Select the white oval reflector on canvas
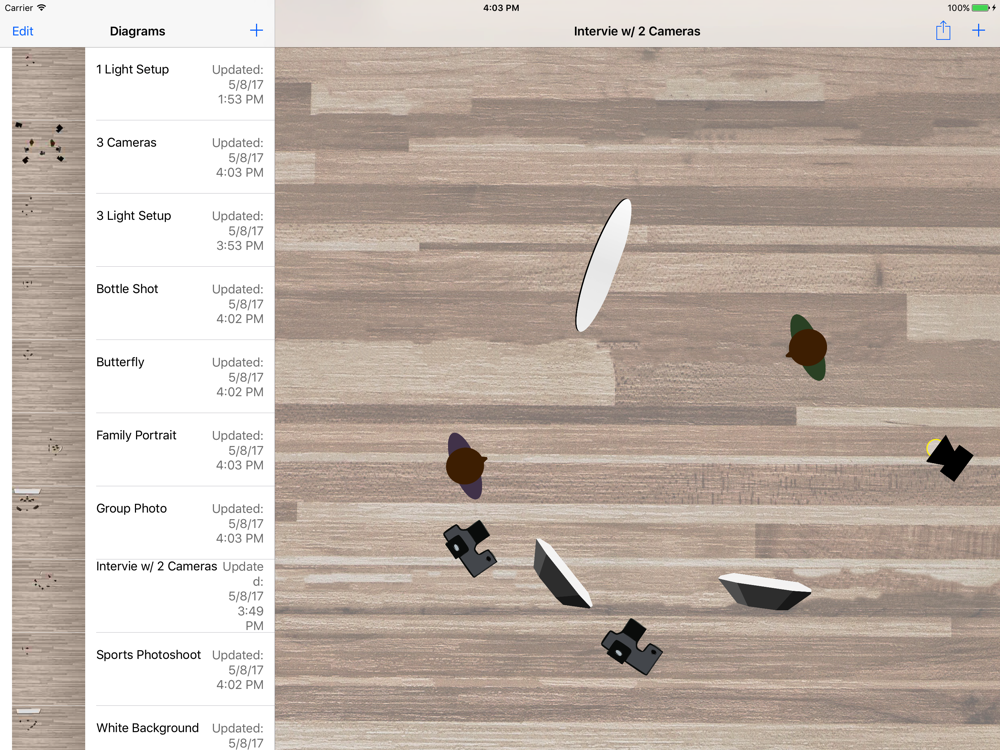This screenshot has height=750, width=1000. tap(603, 265)
